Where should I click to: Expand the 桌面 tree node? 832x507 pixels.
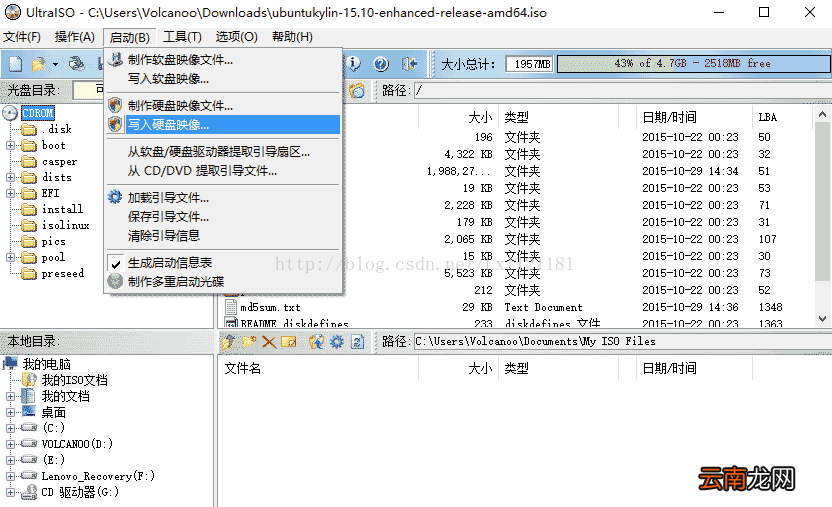click(x=10, y=412)
